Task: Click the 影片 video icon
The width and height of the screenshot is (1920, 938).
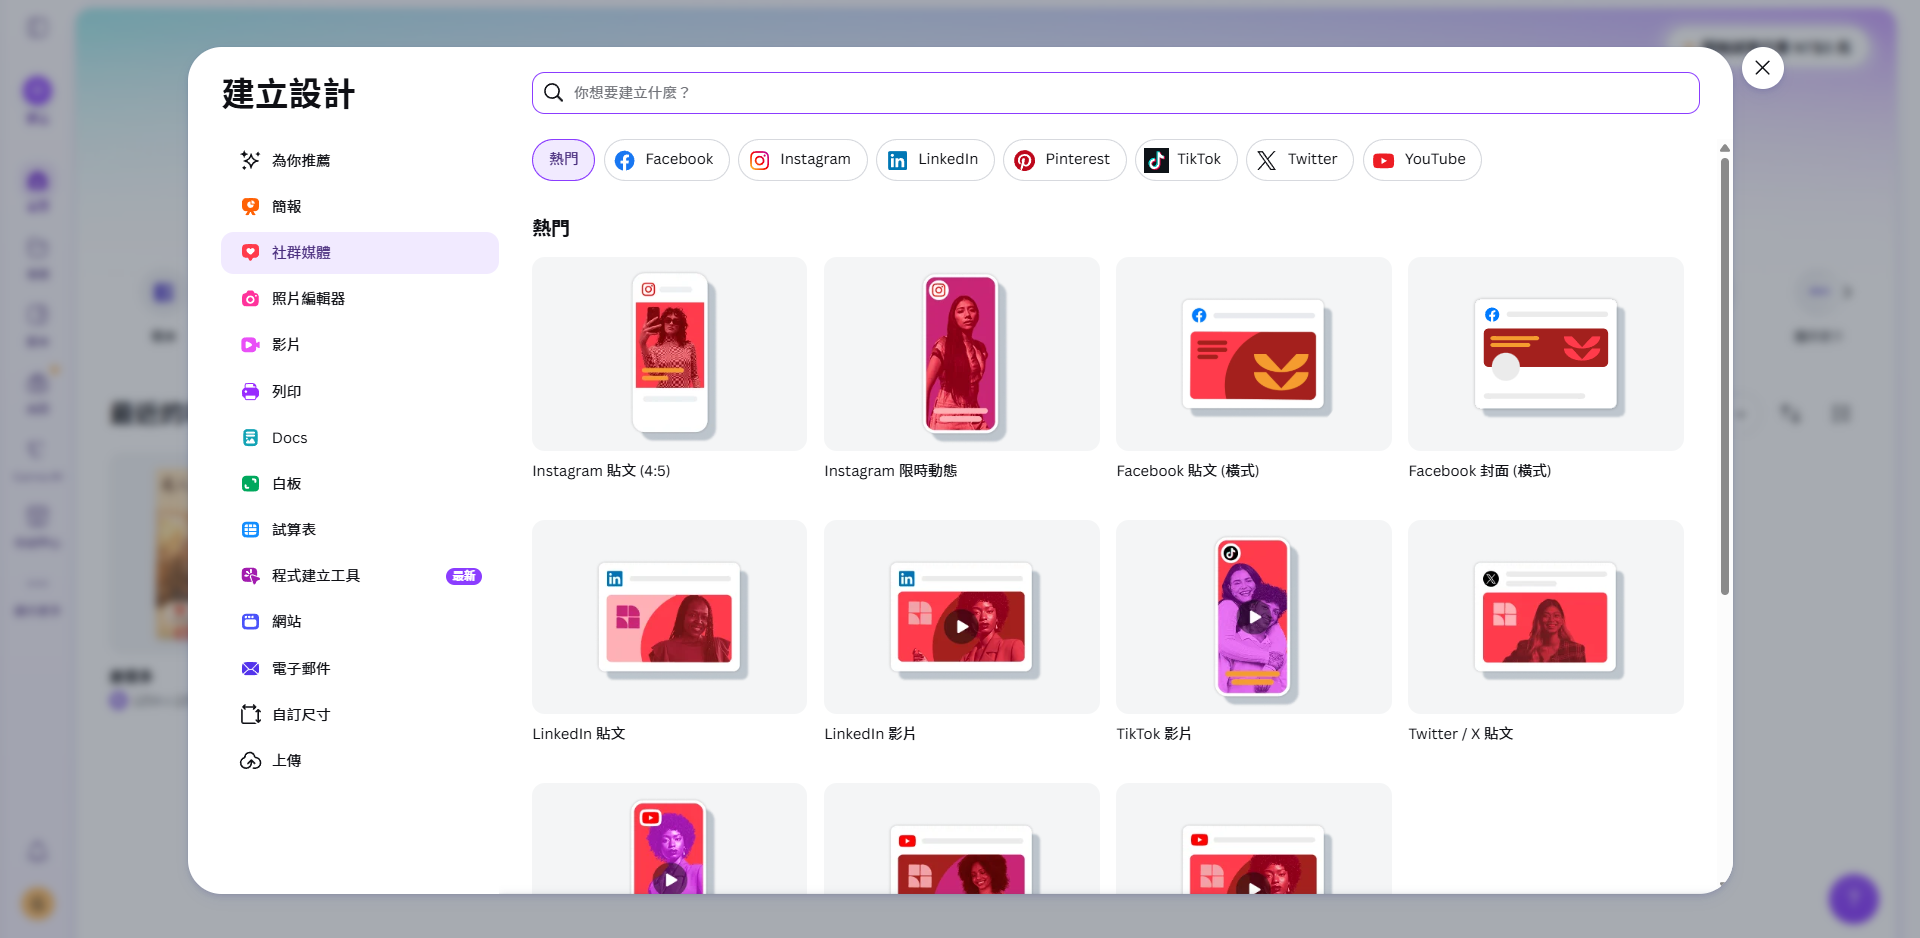Action: coord(250,345)
